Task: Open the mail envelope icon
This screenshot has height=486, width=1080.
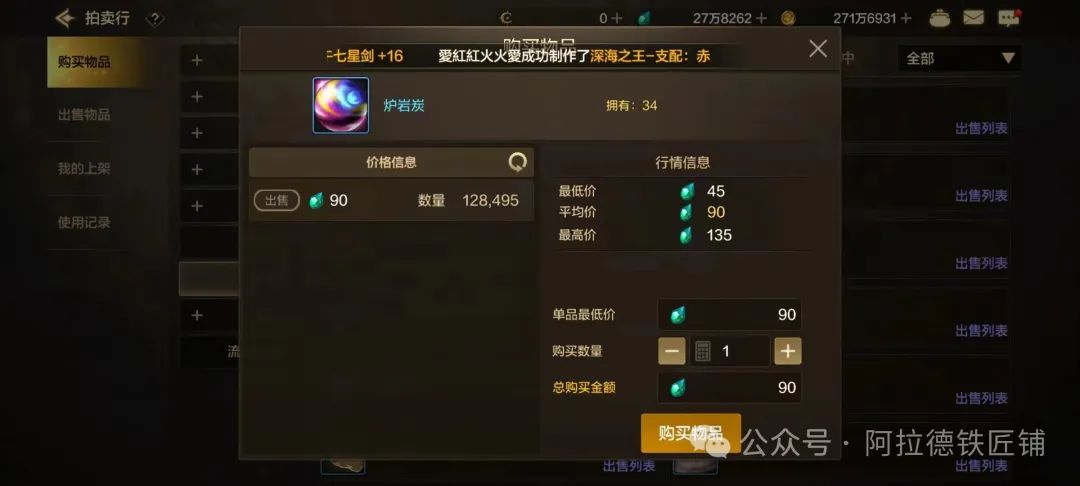Action: click(973, 18)
